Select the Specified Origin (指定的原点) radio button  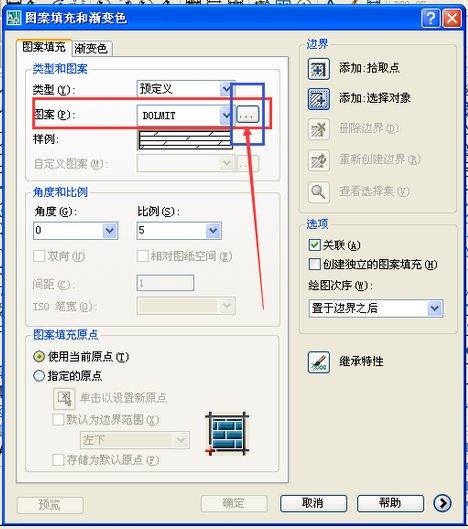(39, 375)
